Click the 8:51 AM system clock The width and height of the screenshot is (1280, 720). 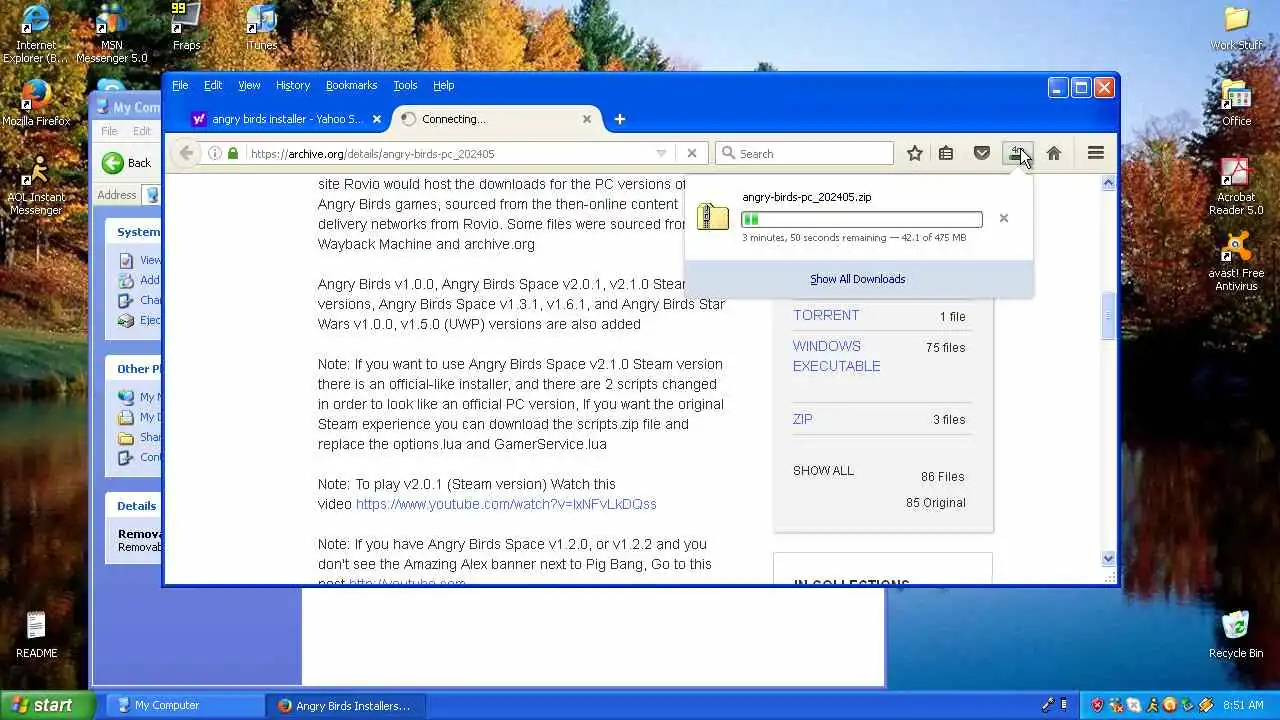coord(1245,705)
